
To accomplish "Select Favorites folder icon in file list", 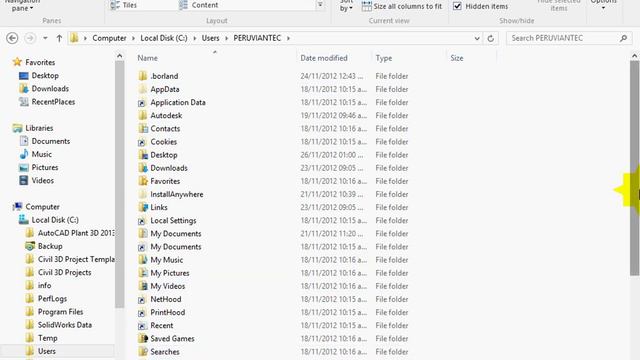I will [142, 181].
